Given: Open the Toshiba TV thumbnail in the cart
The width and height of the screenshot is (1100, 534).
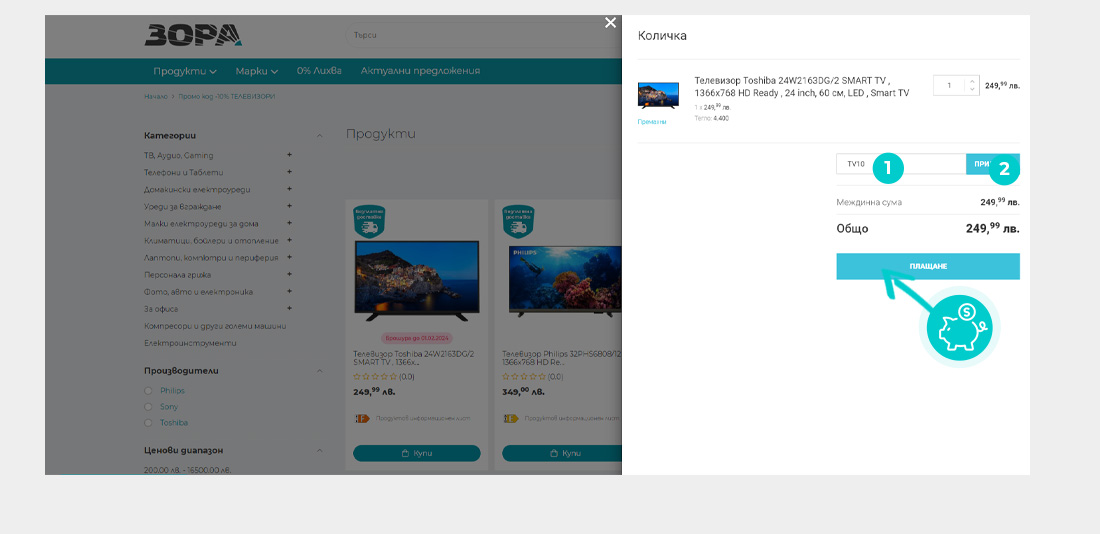Looking at the screenshot, I should (658, 95).
